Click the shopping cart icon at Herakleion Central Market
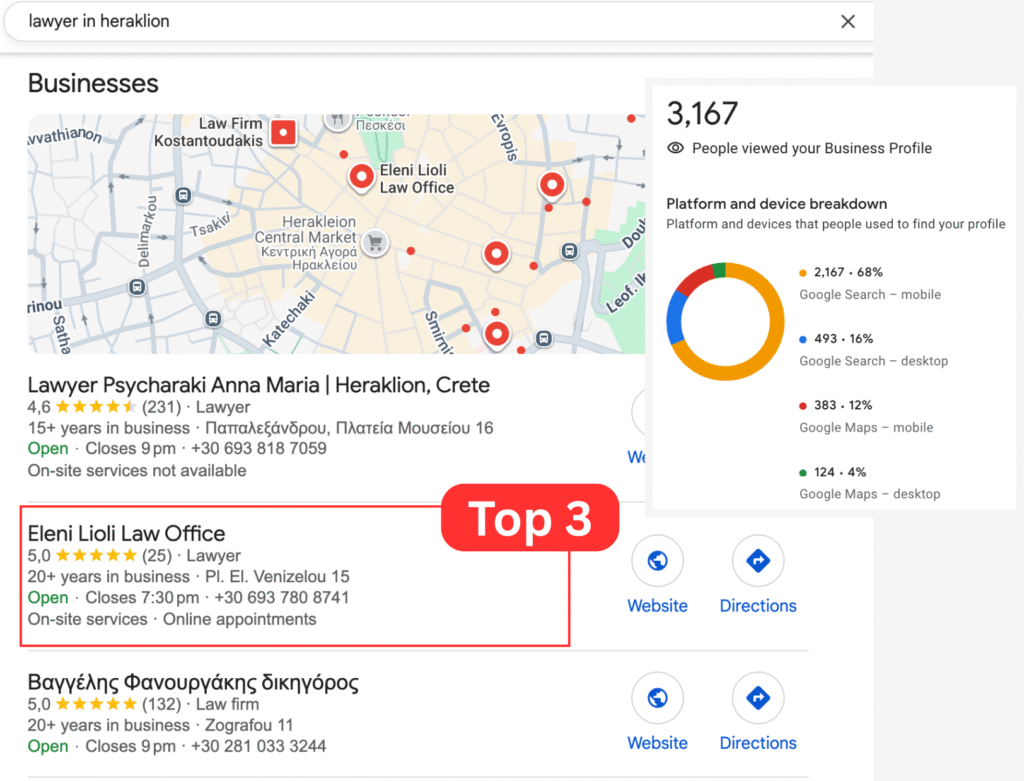Viewport: 1024px width, 781px height. [375, 241]
